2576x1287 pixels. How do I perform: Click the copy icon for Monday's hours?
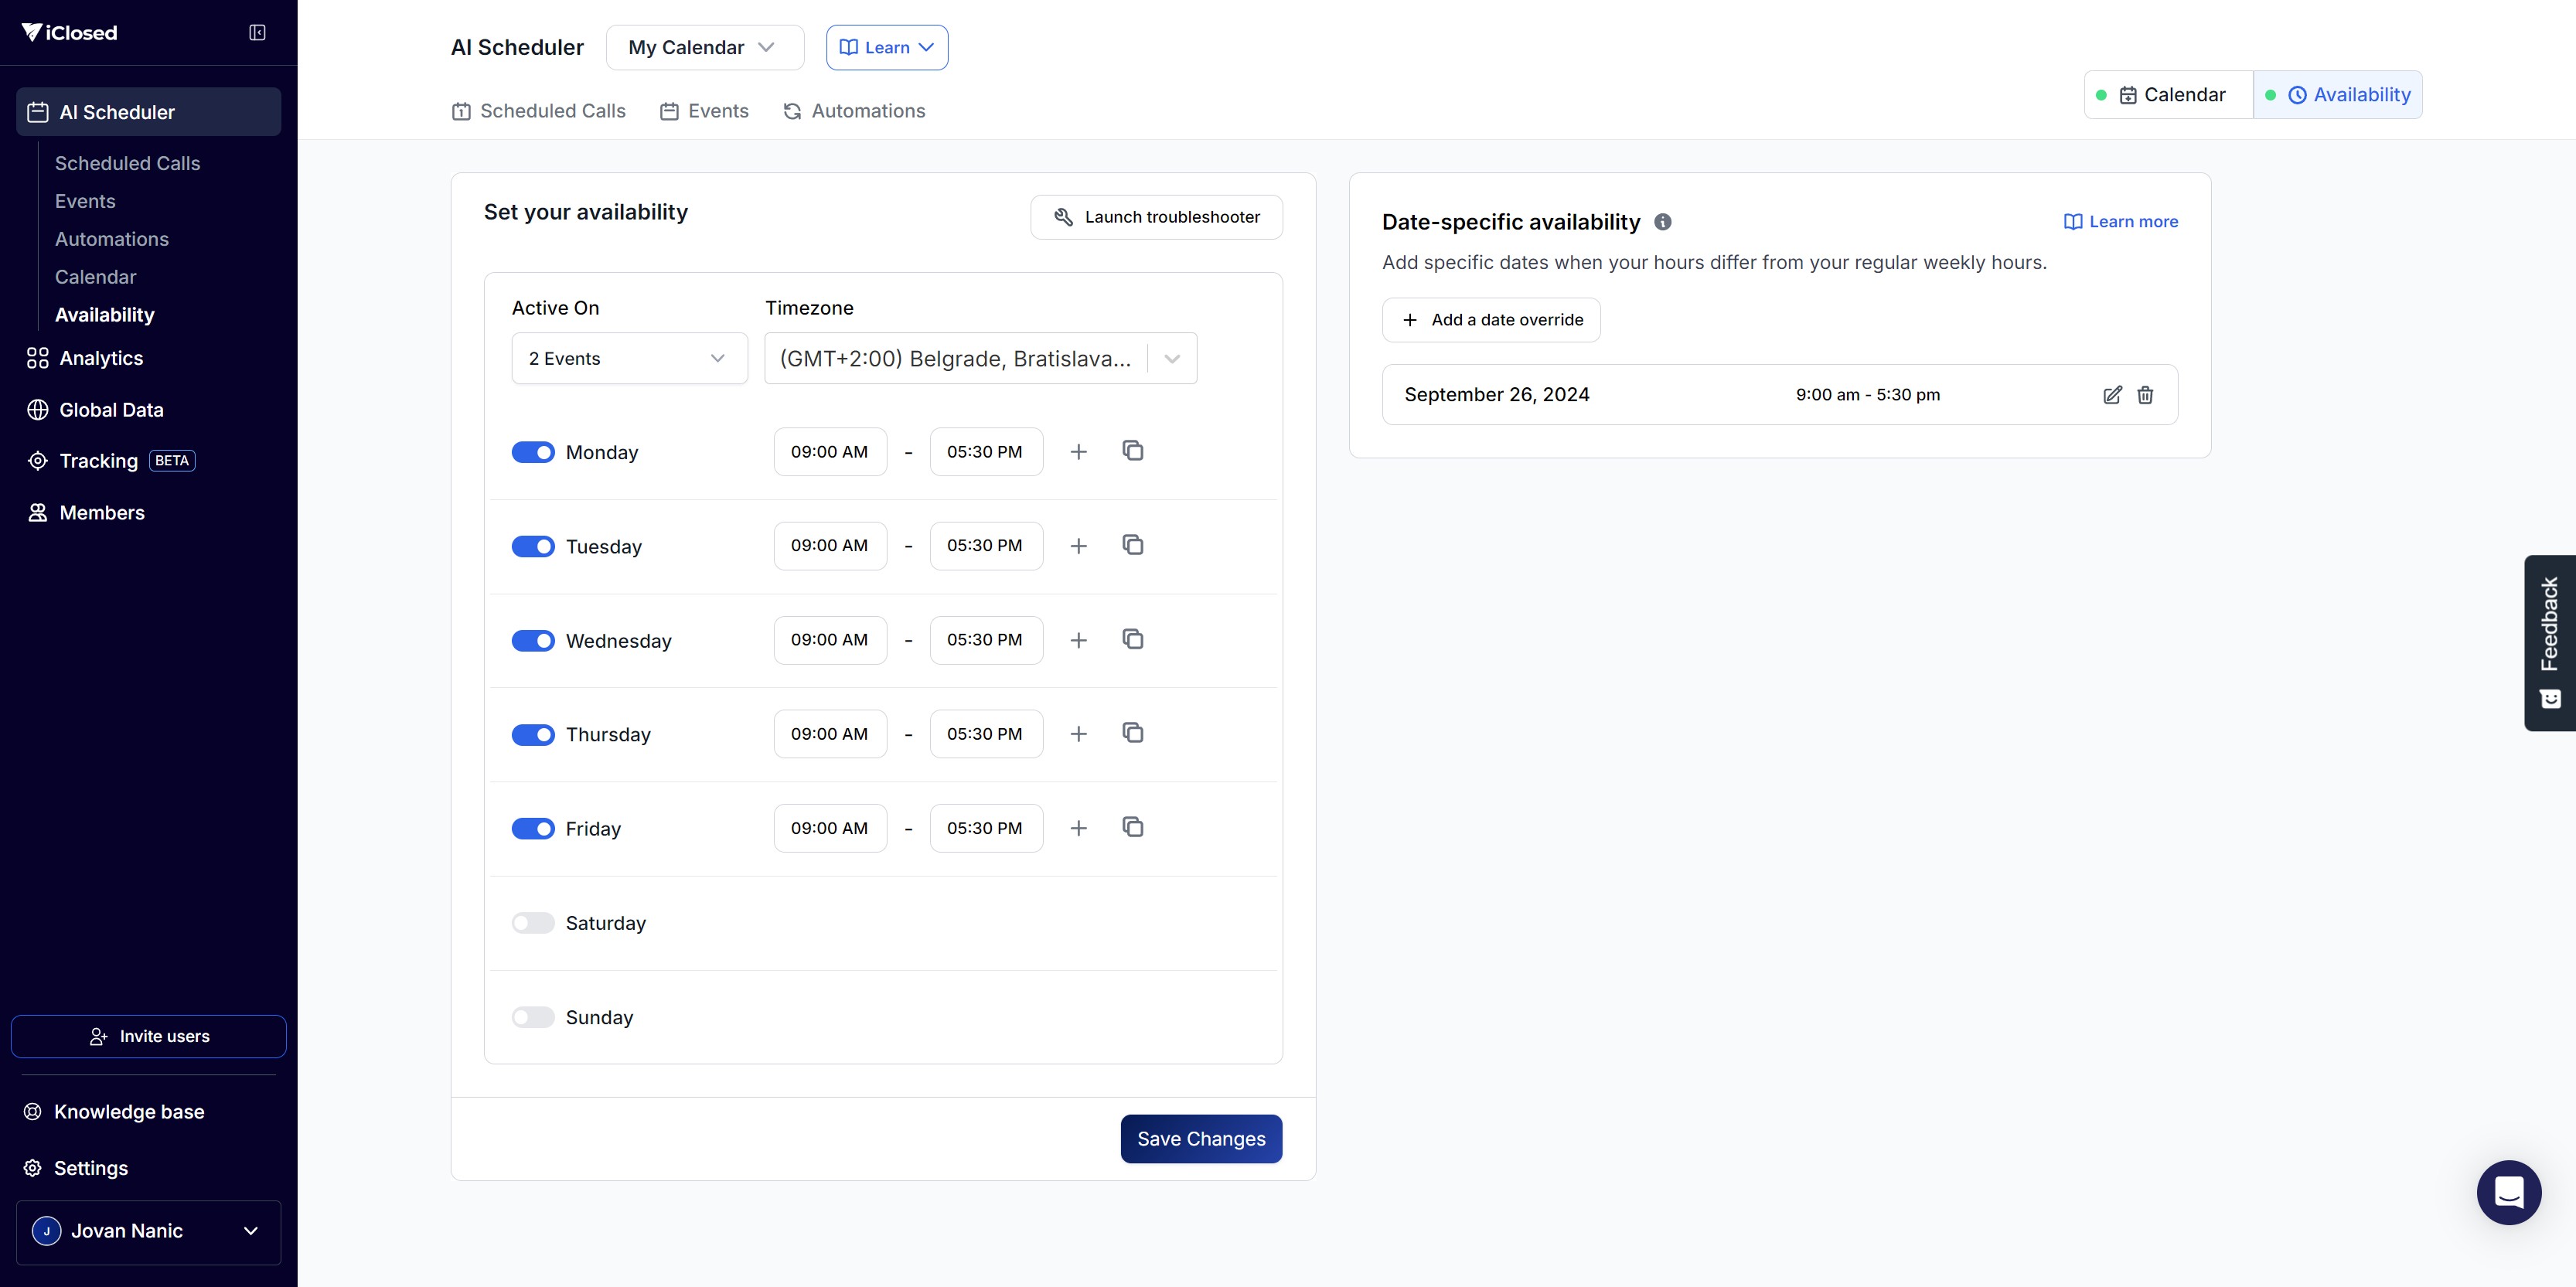point(1132,451)
